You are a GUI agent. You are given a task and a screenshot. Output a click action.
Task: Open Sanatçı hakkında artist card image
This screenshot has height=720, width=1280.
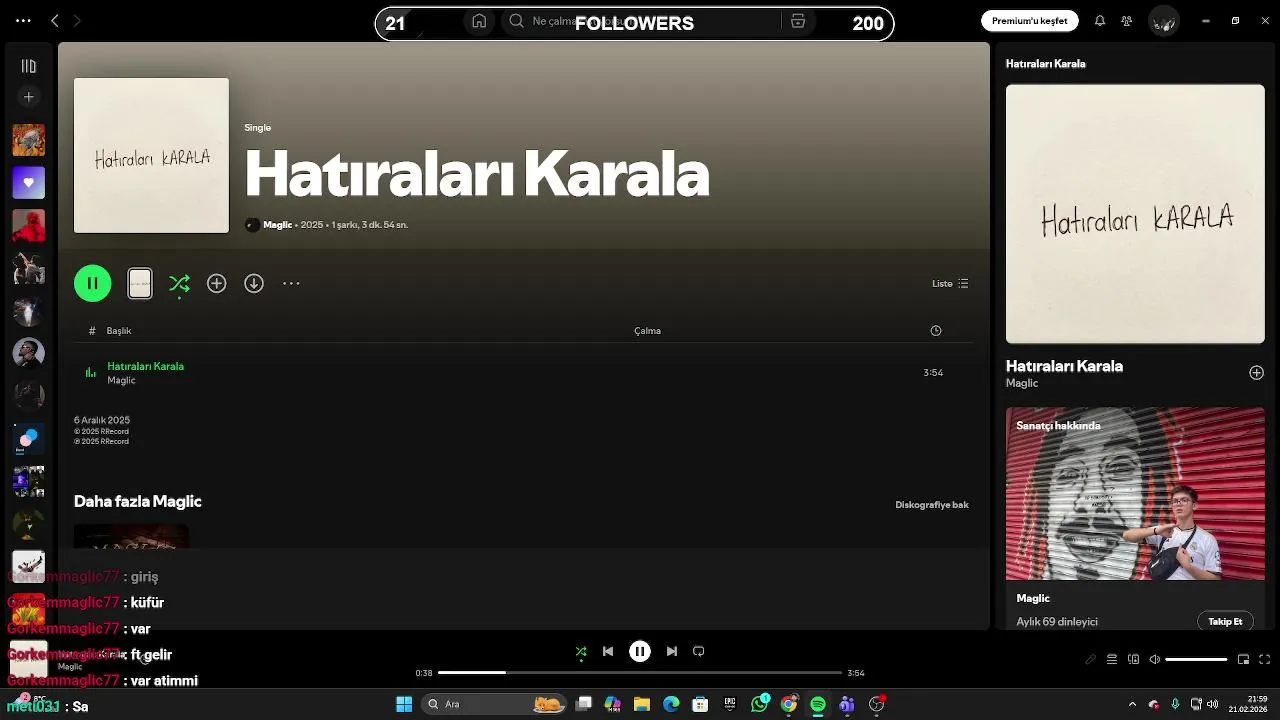pyautogui.click(x=1135, y=494)
